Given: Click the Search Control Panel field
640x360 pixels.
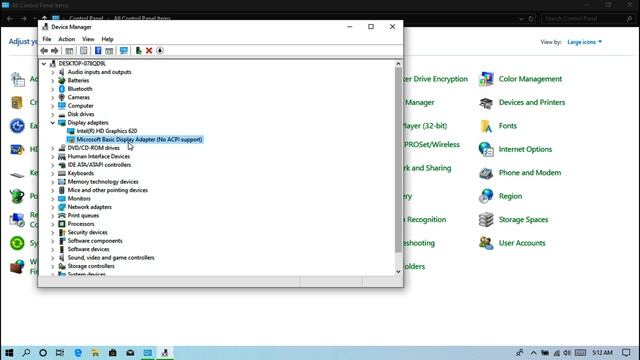Looking at the screenshot, I should pyautogui.click(x=587, y=19).
